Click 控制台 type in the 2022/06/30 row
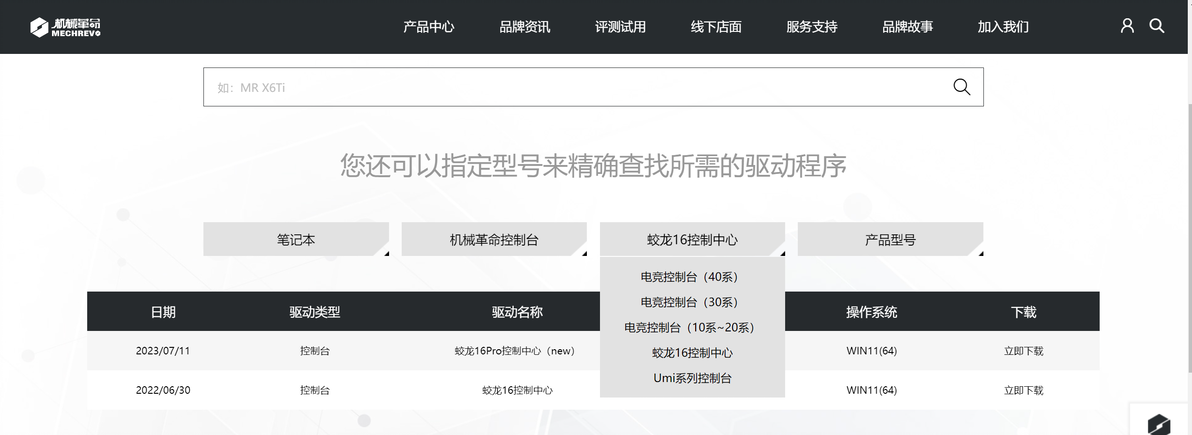Screen dimensions: 1192x435 coord(315,390)
